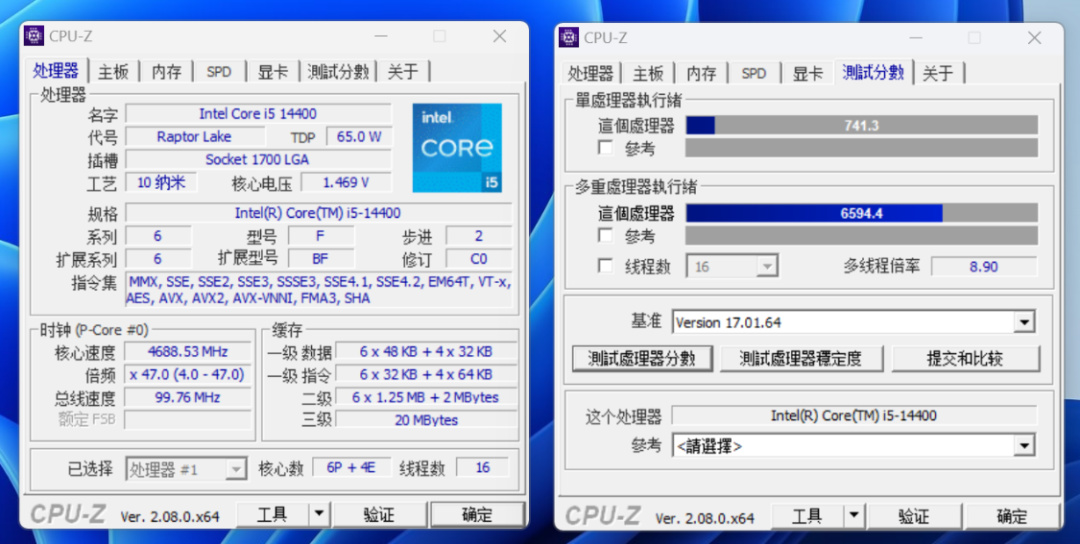Click the 多线程倍率 value 8.90

984,266
